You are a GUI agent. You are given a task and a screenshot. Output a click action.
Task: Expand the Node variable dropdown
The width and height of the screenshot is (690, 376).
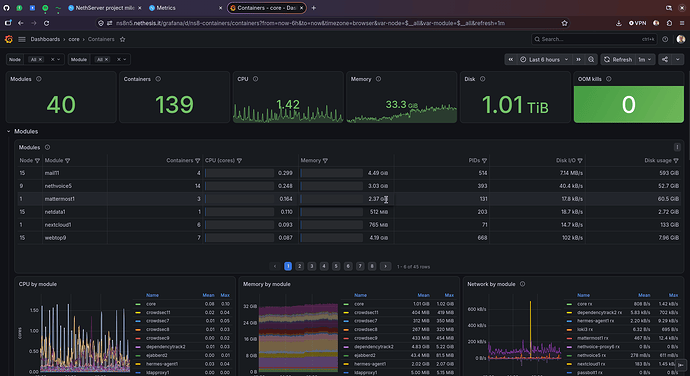tap(59, 59)
